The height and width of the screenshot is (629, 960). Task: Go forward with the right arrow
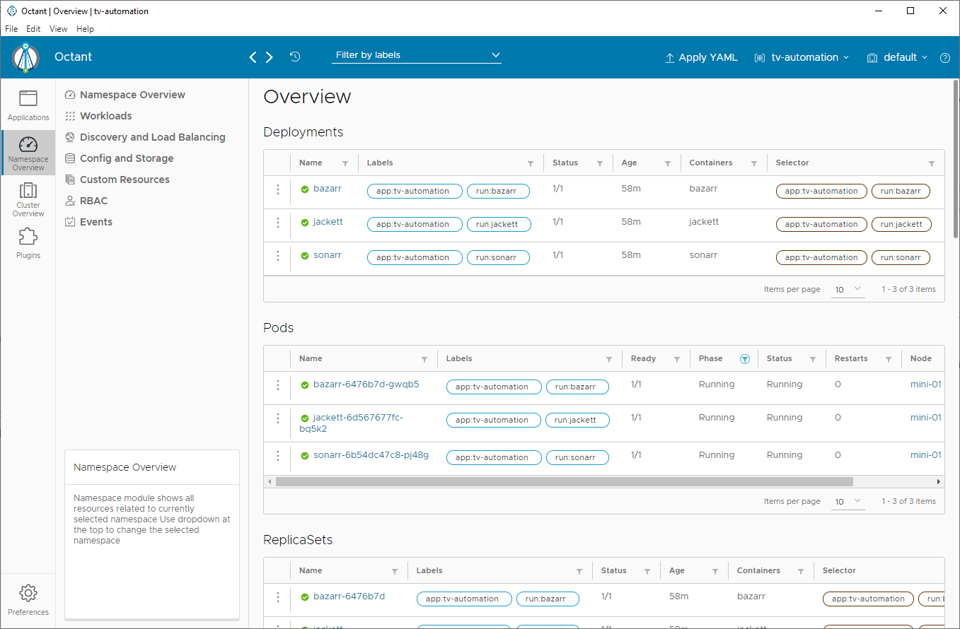pos(269,57)
